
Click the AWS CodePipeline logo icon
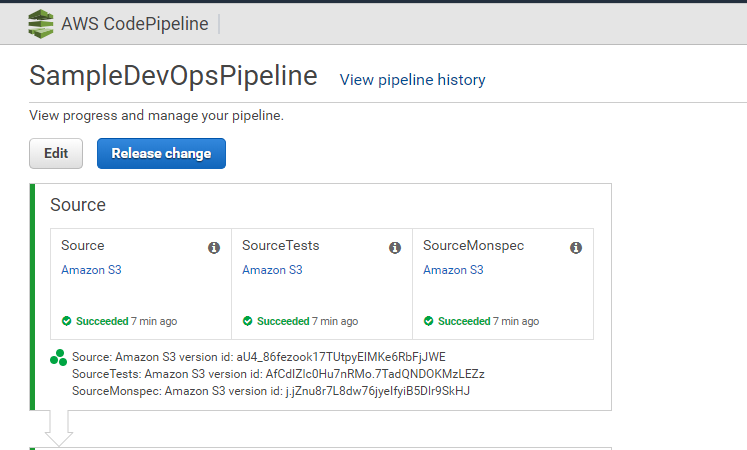[41, 24]
